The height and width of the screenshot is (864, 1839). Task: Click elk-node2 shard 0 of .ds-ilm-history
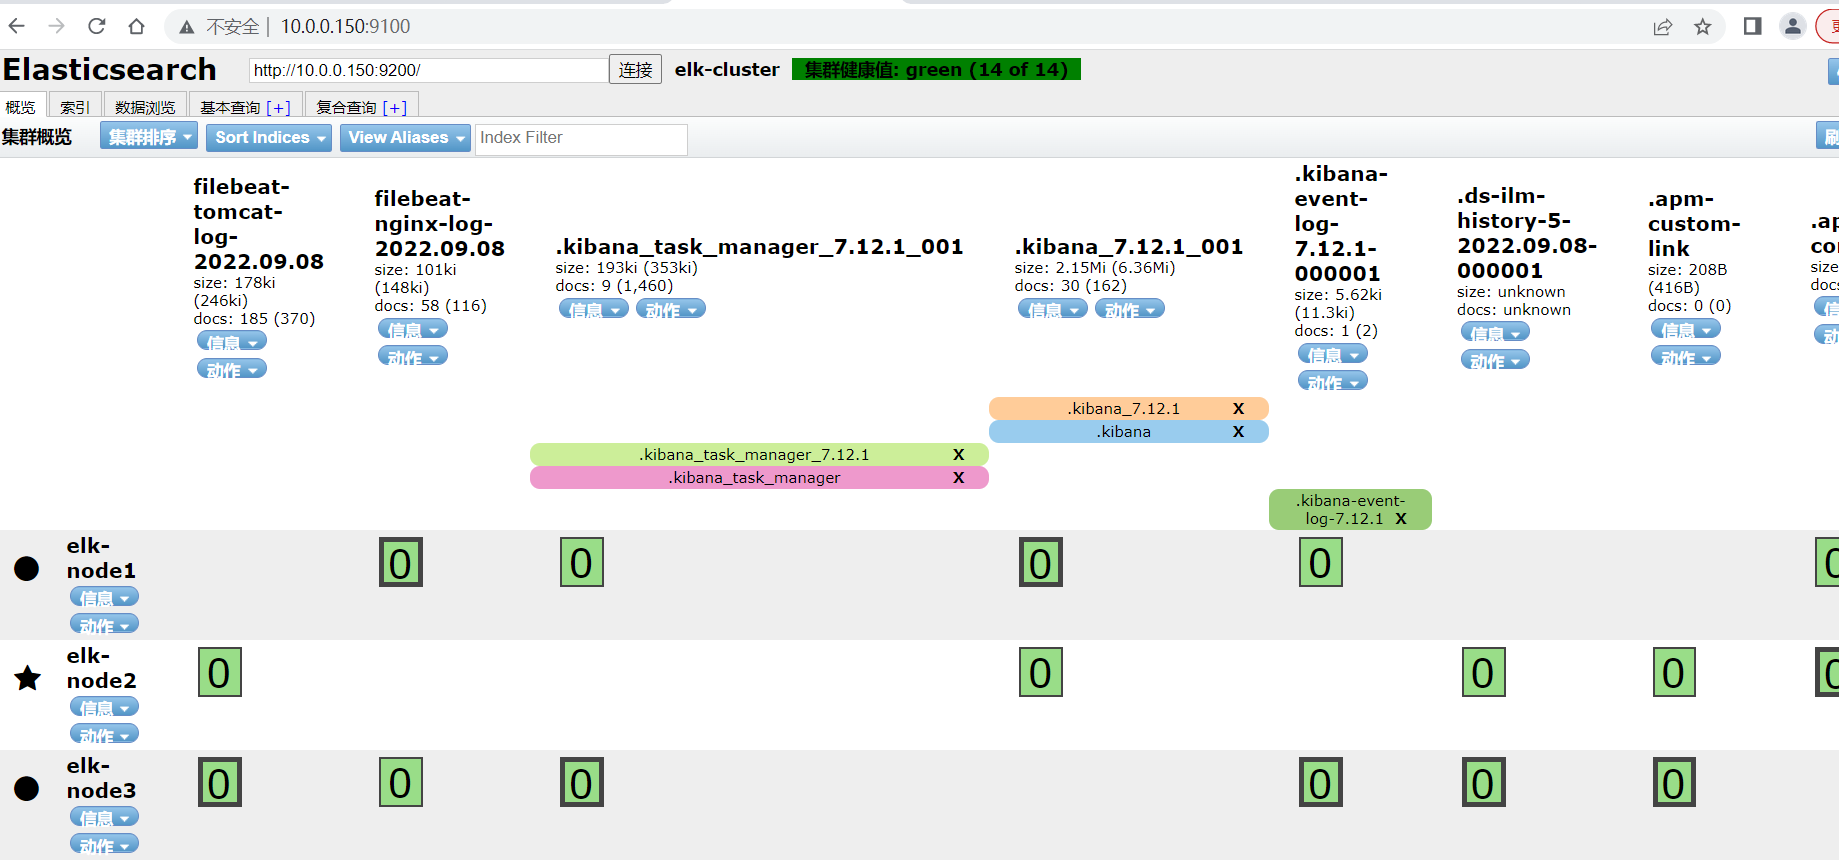pos(1484,673)
